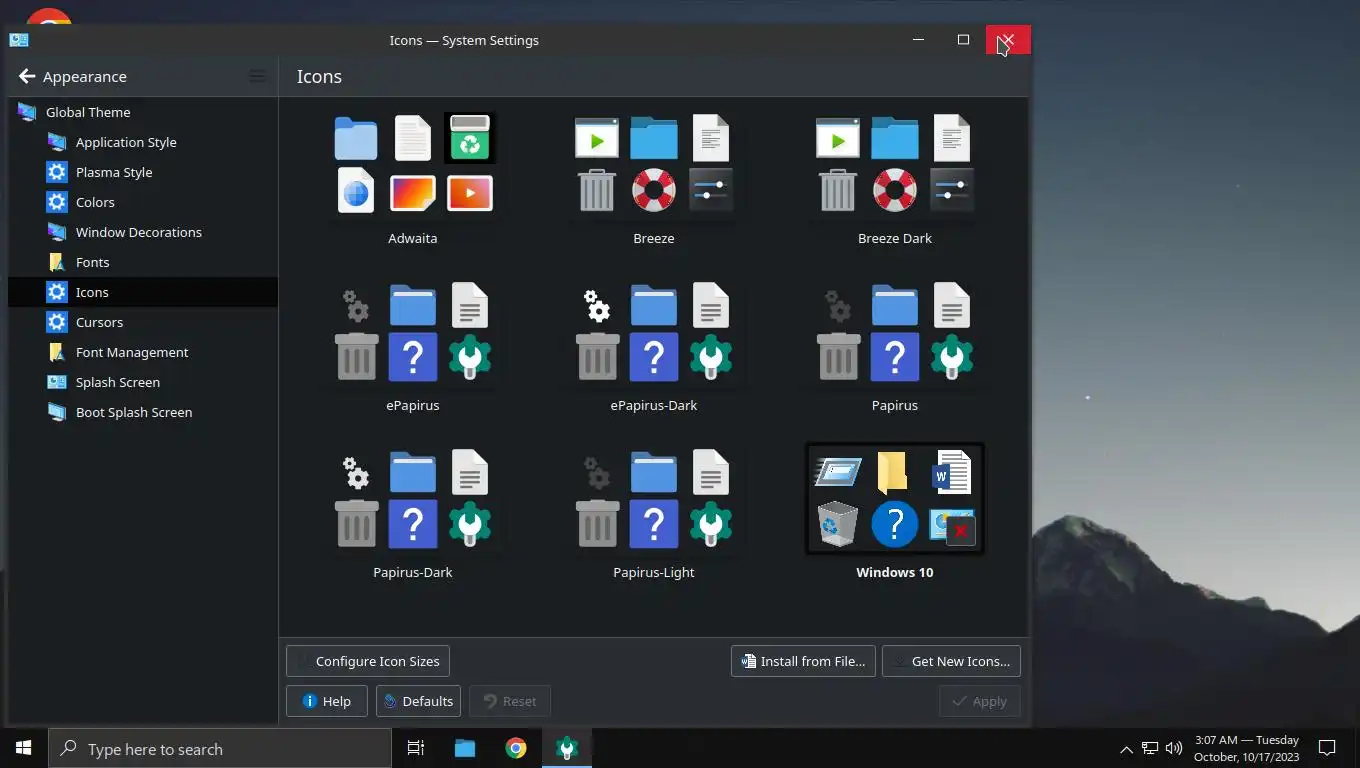Close the System Settings window
Screen dimensions: 1360x768
(1008, 40)
